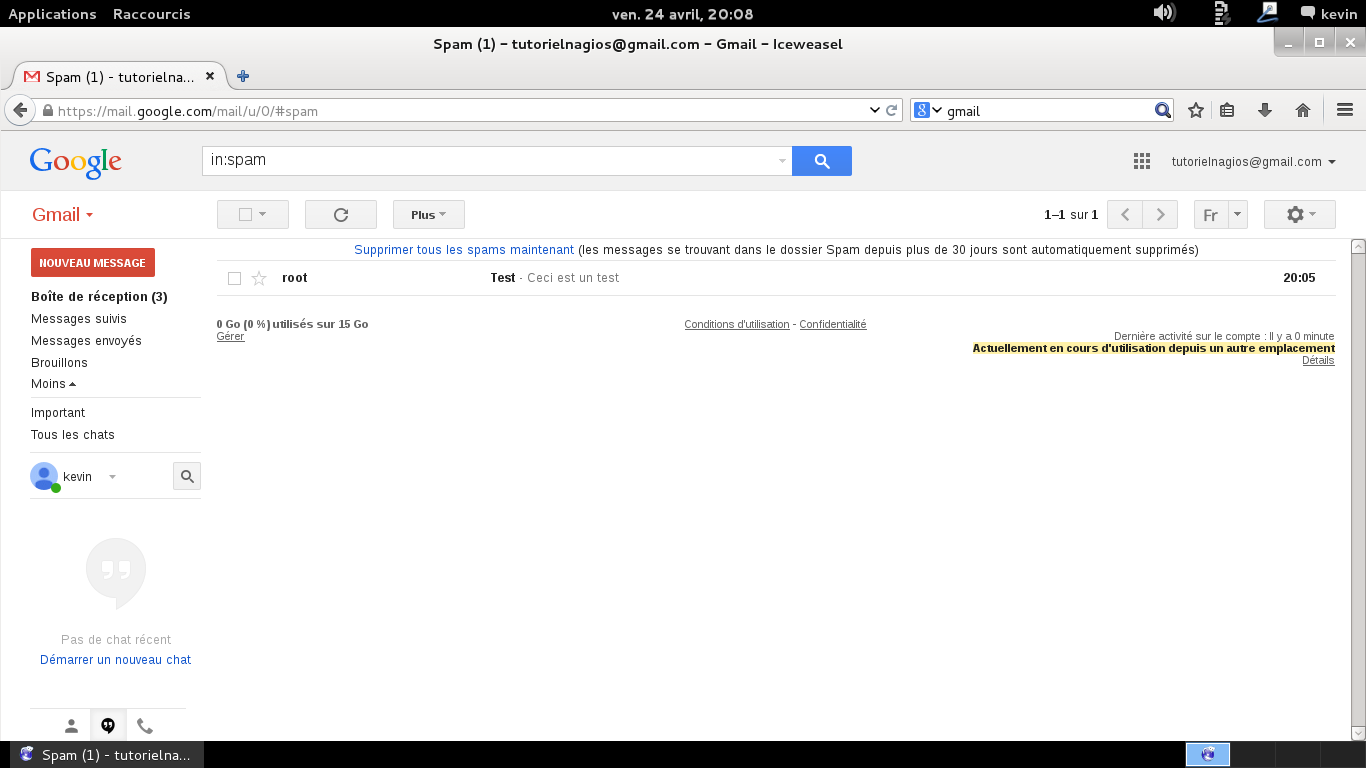Open input tools language arrow beside Fr

pyautogui.click(x=1238, y=215)
